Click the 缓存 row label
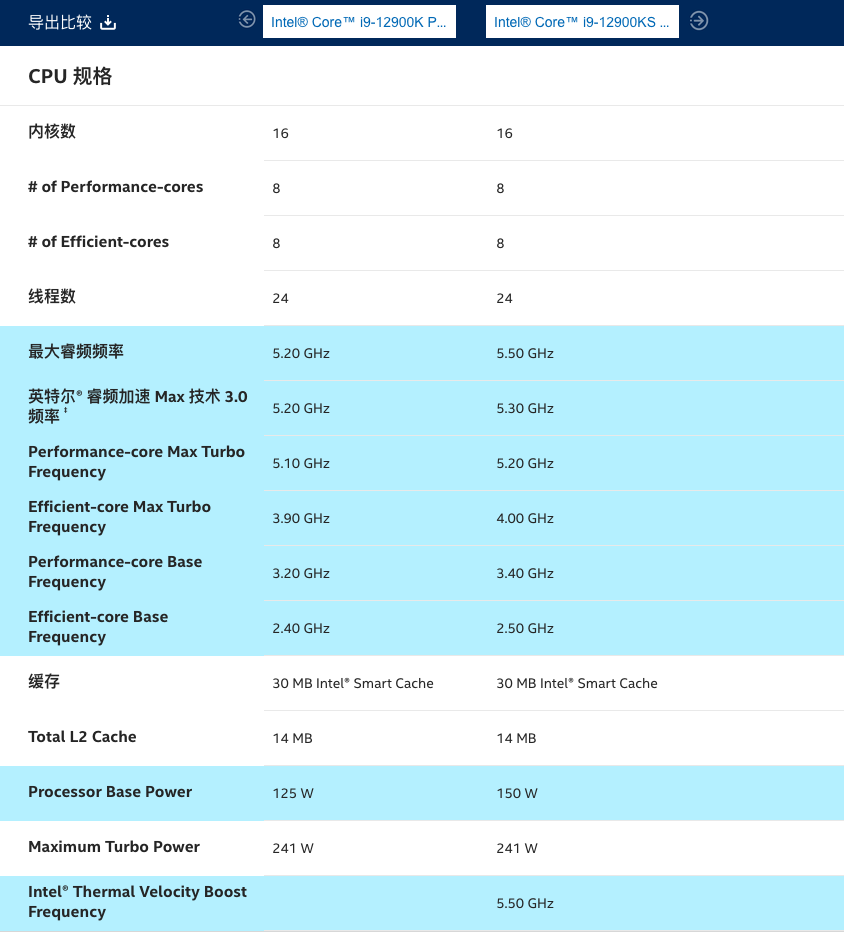Screen dimensions: 844x932 coord(44,681)
